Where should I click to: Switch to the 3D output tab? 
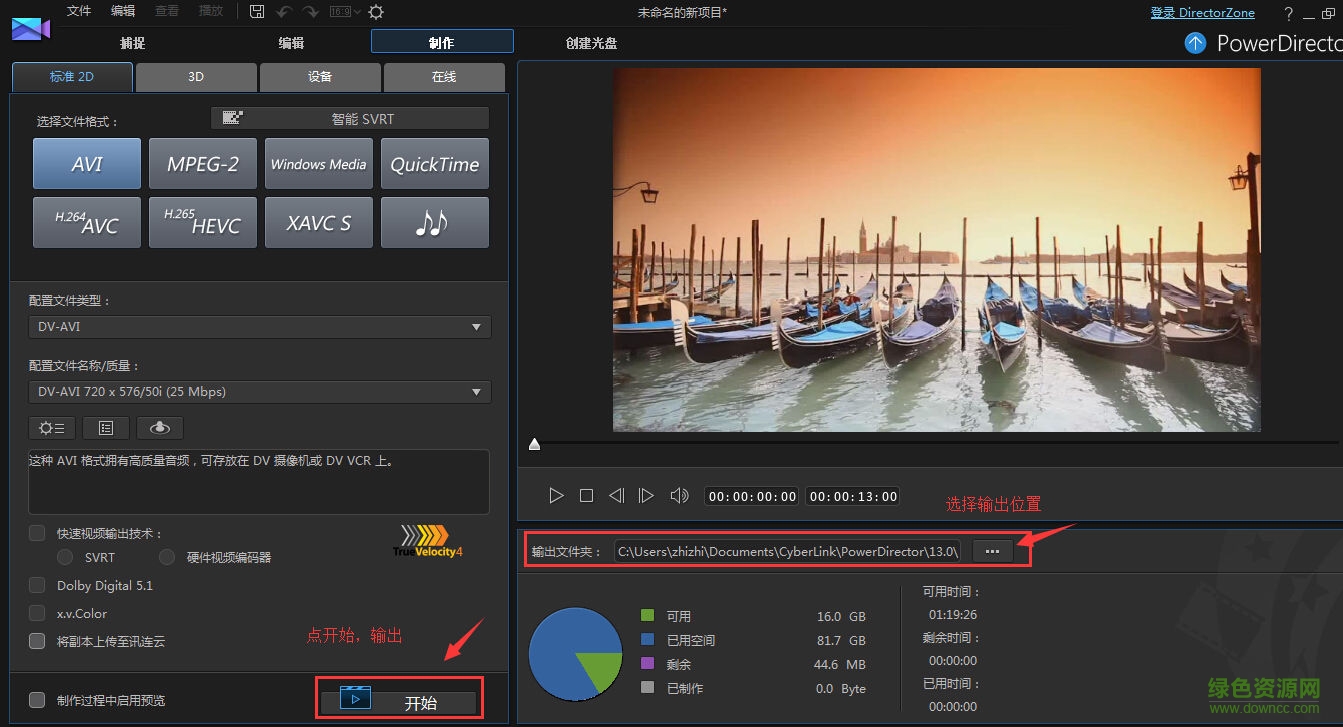[196, 76]
